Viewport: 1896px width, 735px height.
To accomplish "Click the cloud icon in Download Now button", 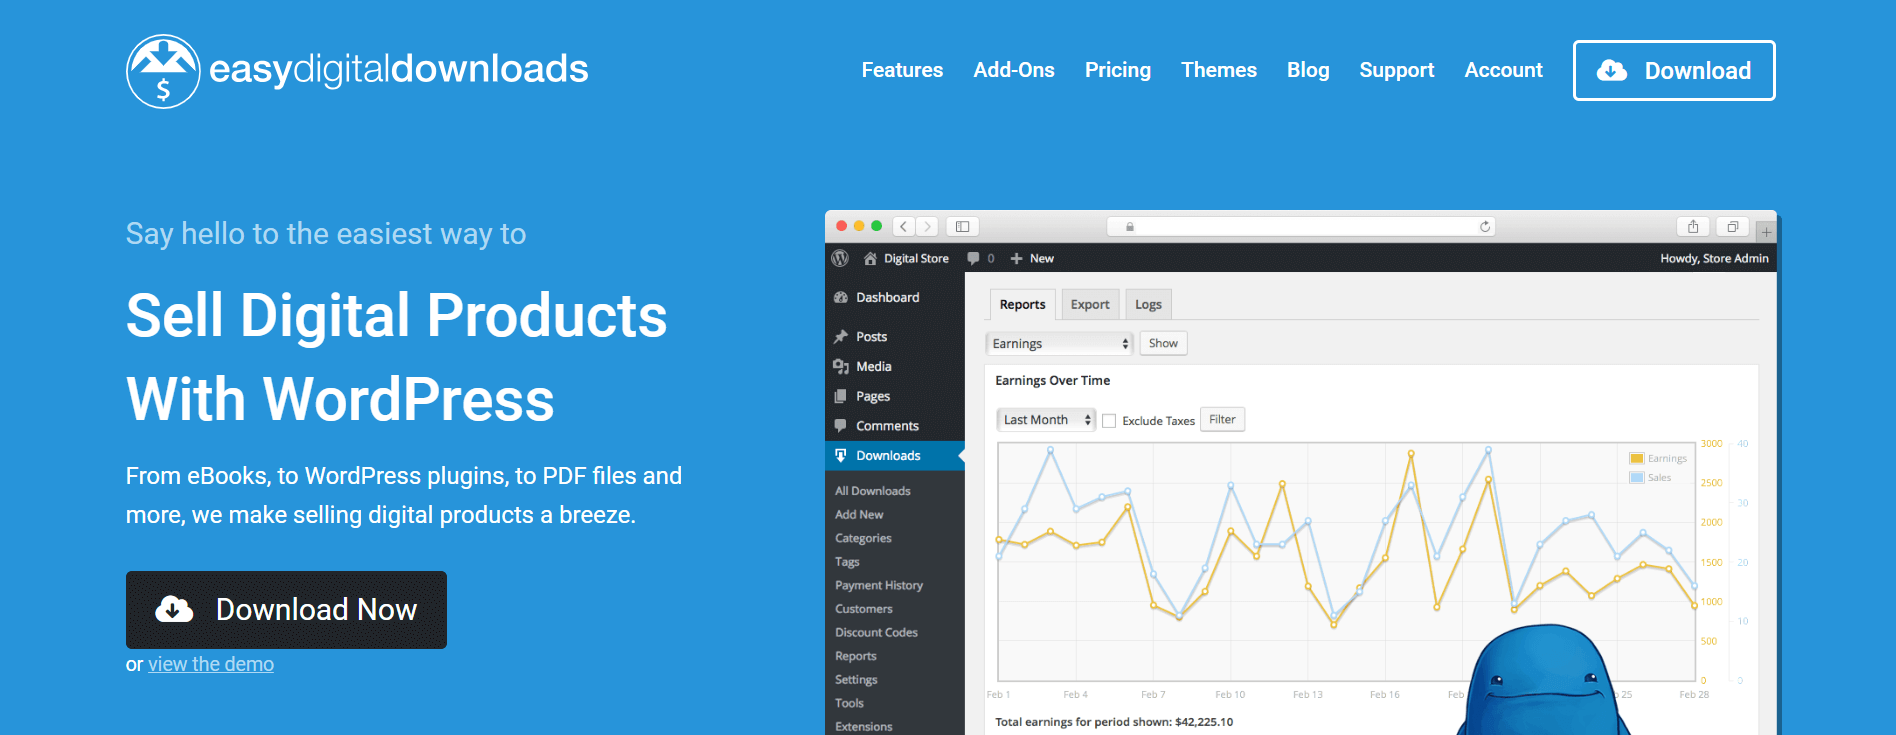I will 174,609.
